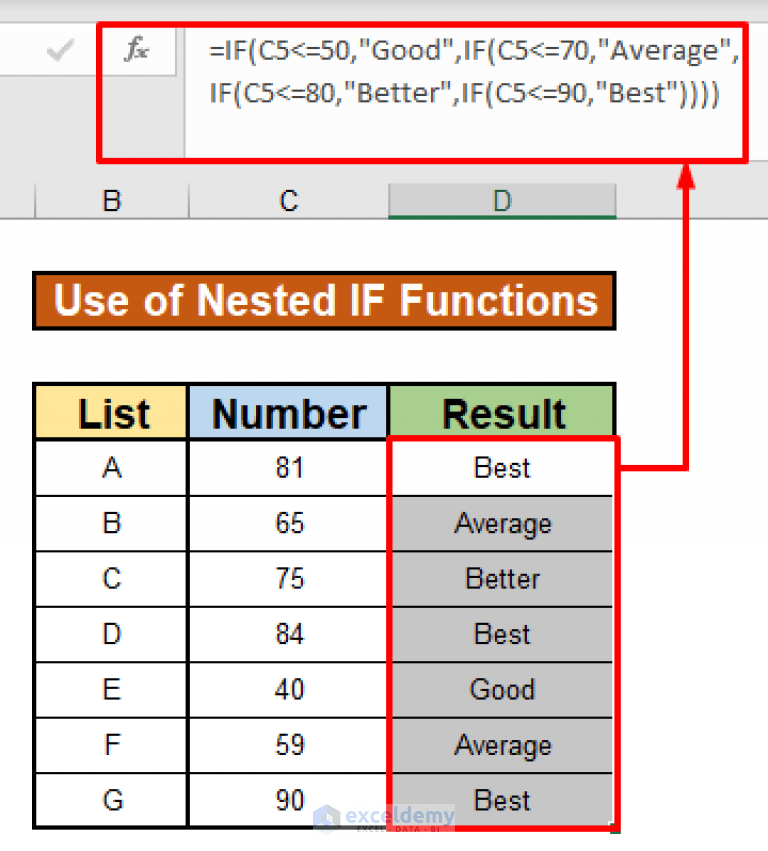Click the cell containing number 40
The image size is (768, 851).
click(288, 690)
